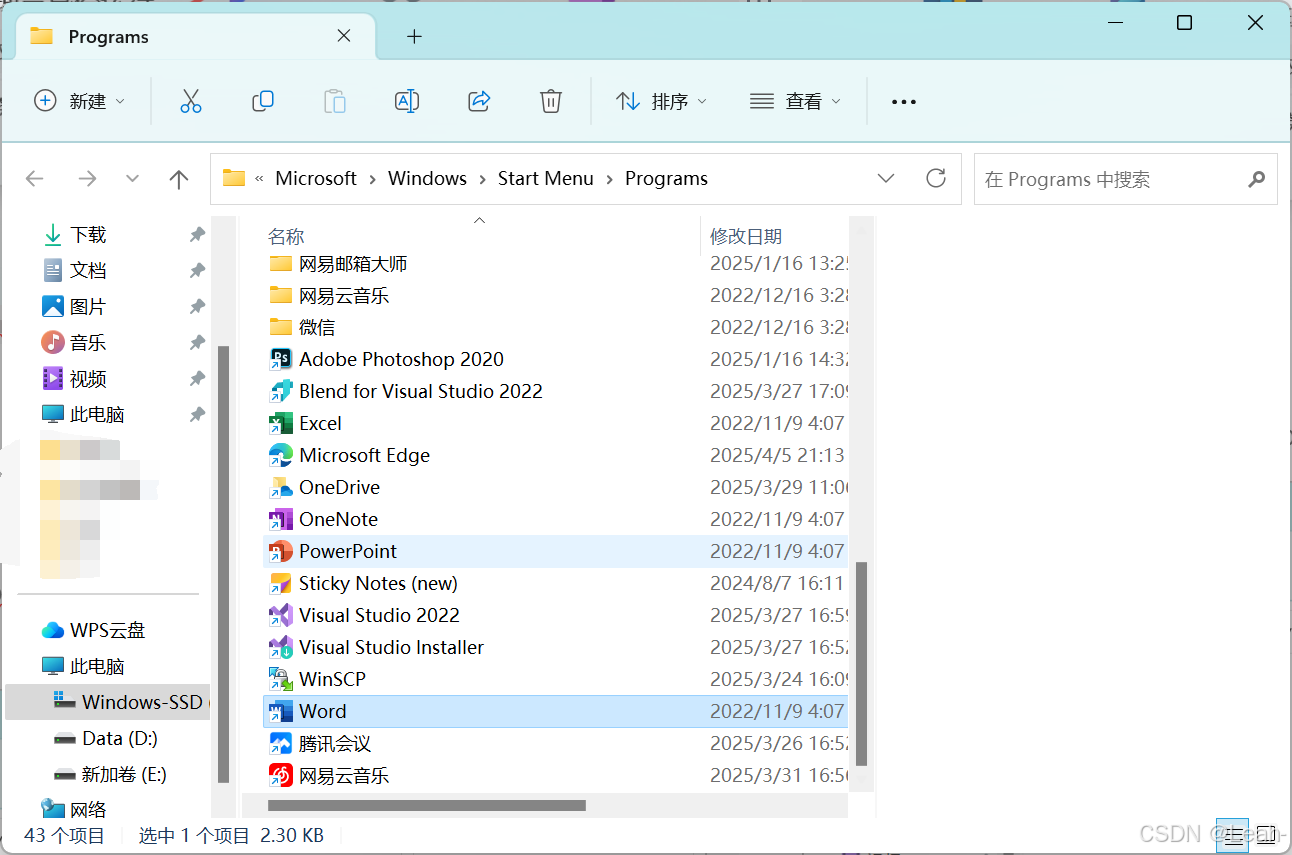Add a new tab
Image resolution: width=1292 pixels, height=855 pixels.
(414, 37)
